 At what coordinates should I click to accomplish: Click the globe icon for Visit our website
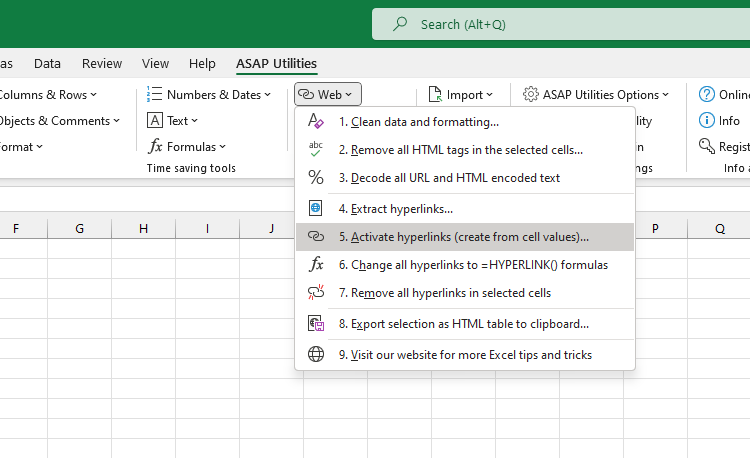(316, 354)
